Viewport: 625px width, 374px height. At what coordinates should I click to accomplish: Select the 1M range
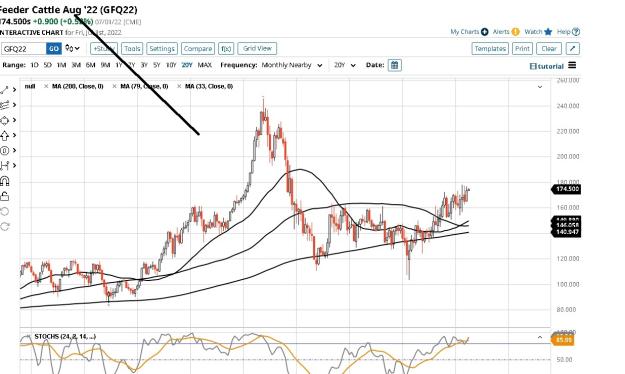coord(61,65)
